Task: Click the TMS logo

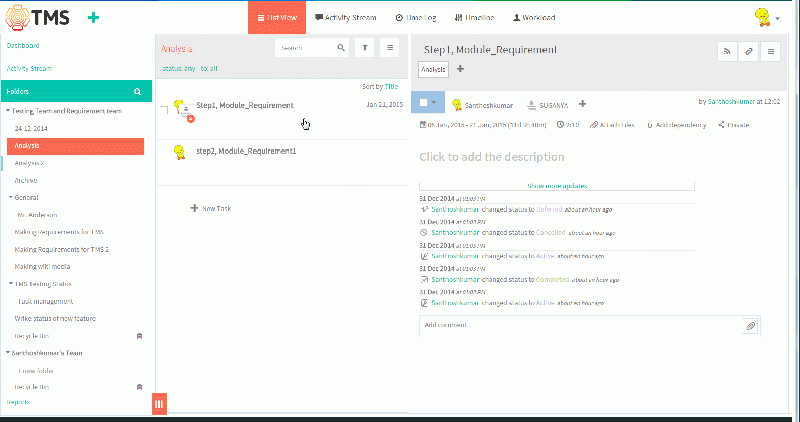Action: coord(37,17)
